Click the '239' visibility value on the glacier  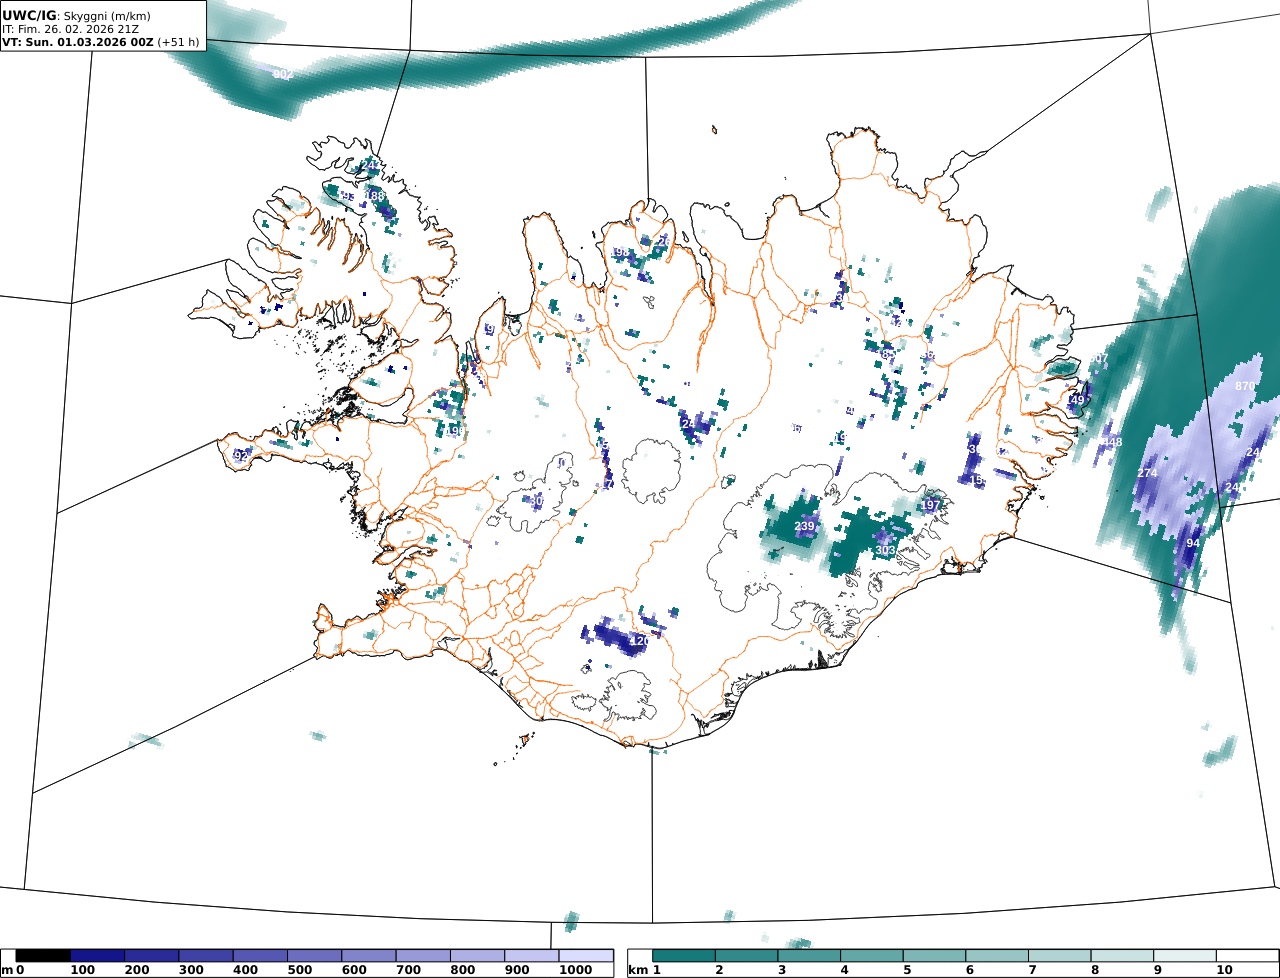[x=804, y=527]
